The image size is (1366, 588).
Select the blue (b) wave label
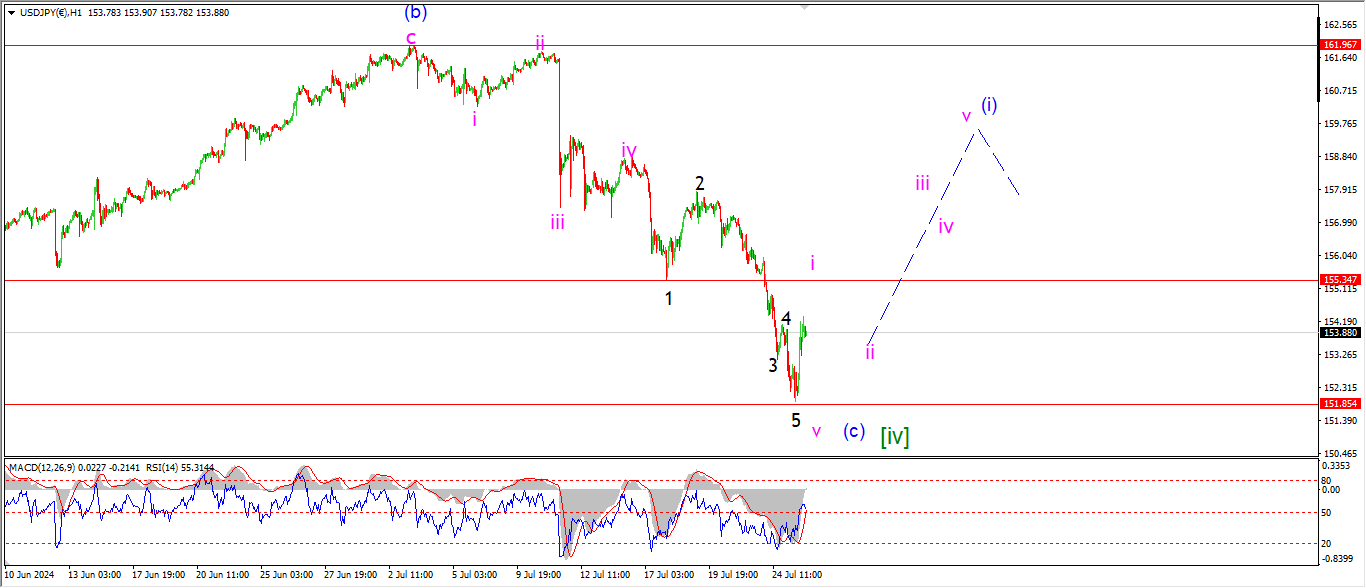click(416, 13)
